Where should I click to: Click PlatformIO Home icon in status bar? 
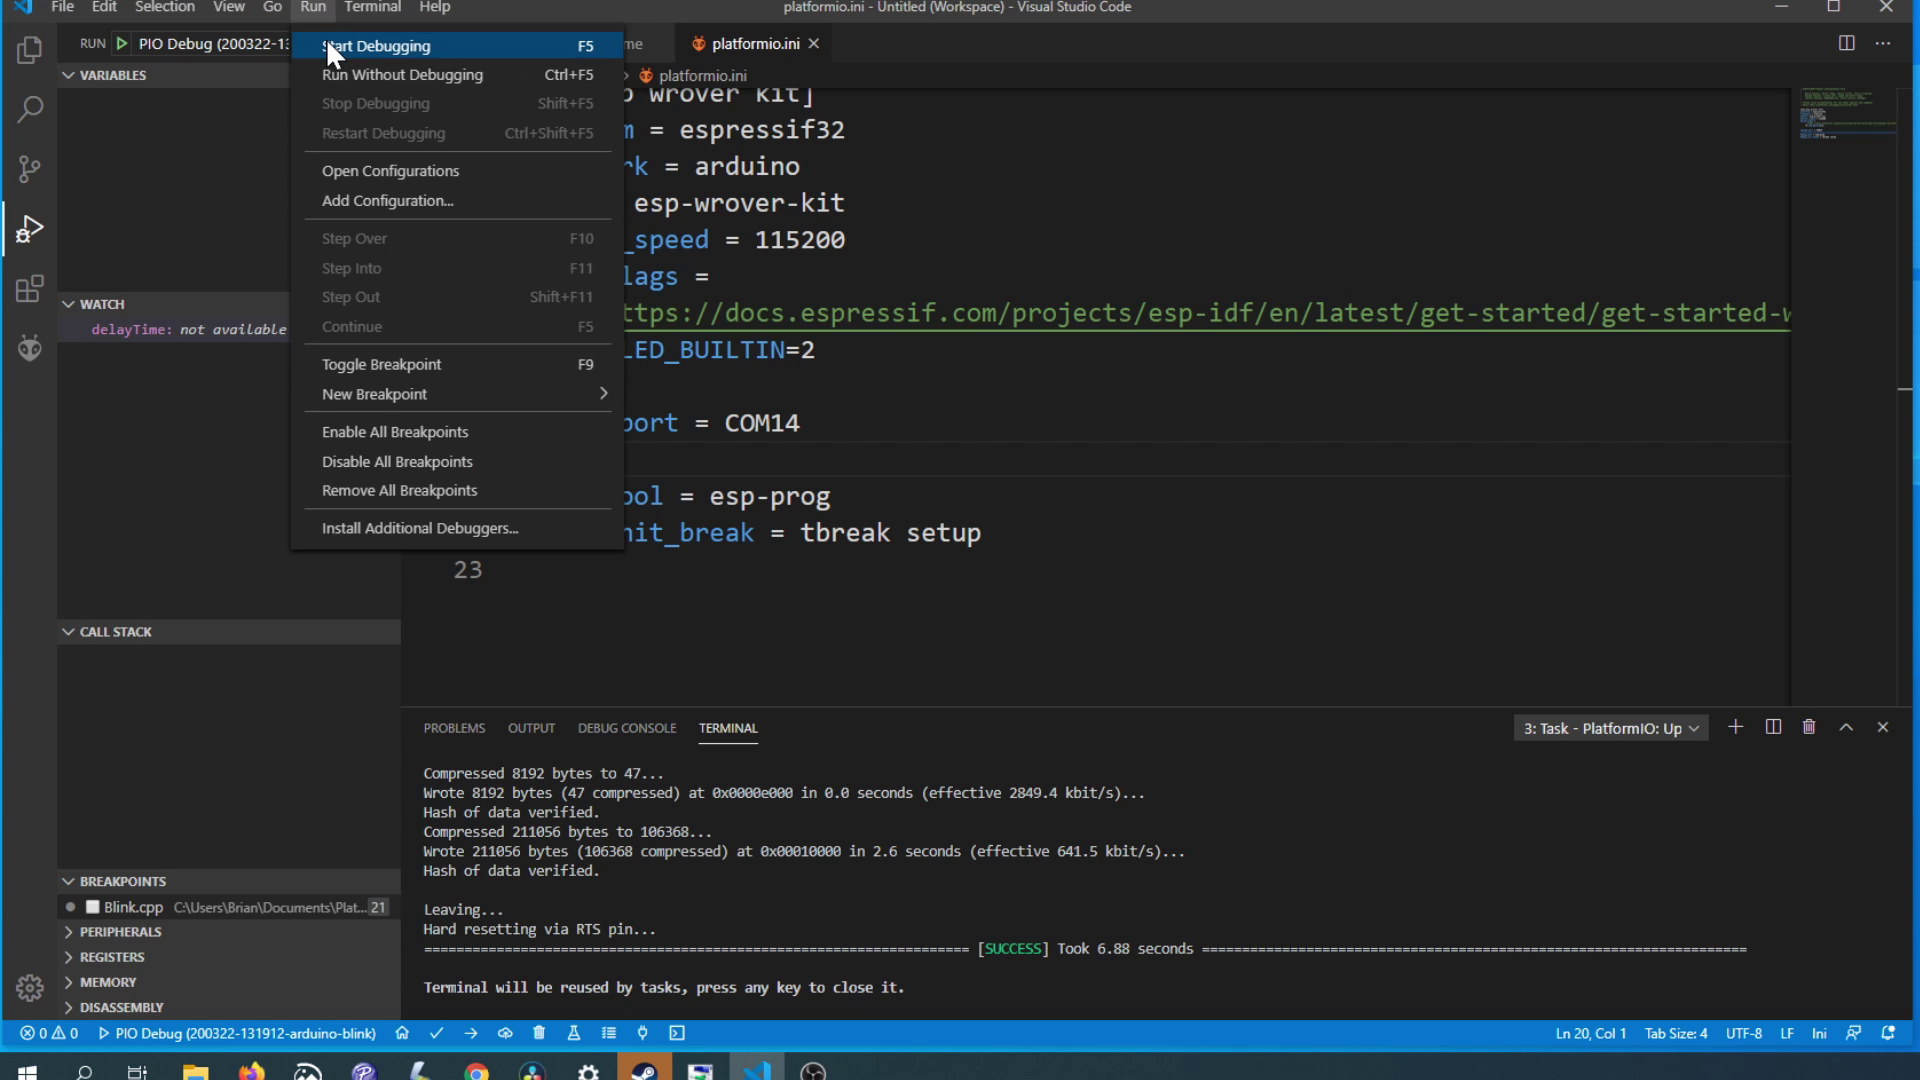pyautogui.click(x=402, y=1033)
